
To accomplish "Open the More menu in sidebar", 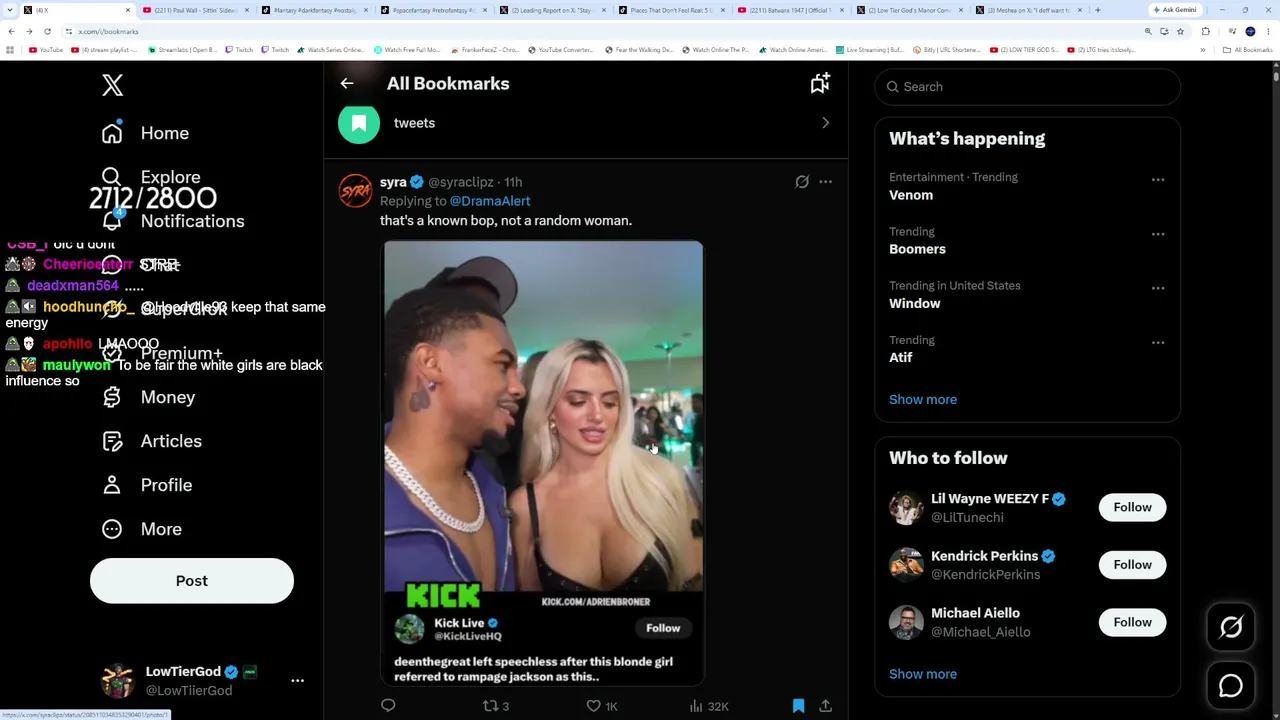I will tap(141, 529).
